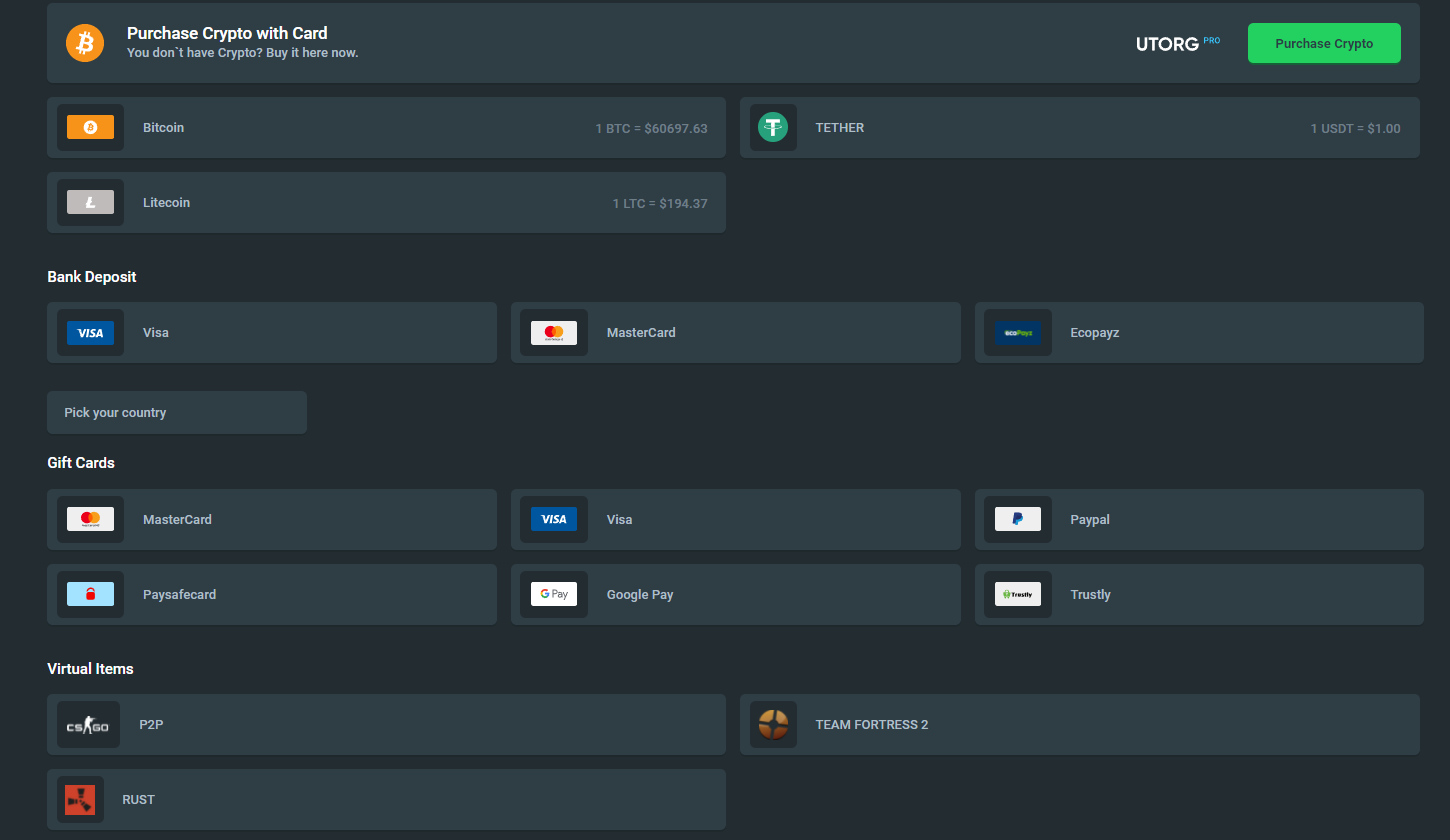This screenshot has height=840, width=1450.
Task: Click the Visa icon under Gift Cards
Action: tap(554, 519)
